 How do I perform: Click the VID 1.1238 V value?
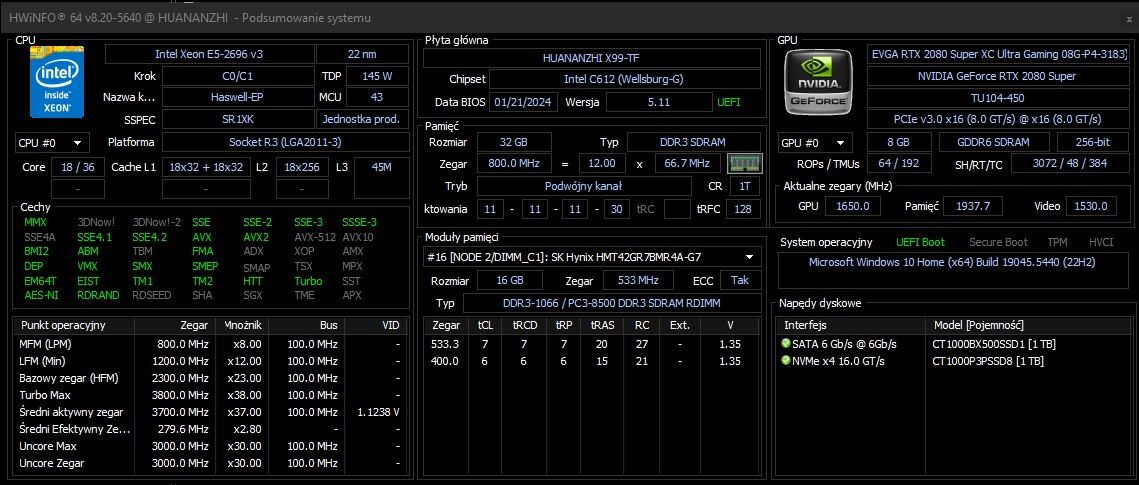click(x=378, y=412)
